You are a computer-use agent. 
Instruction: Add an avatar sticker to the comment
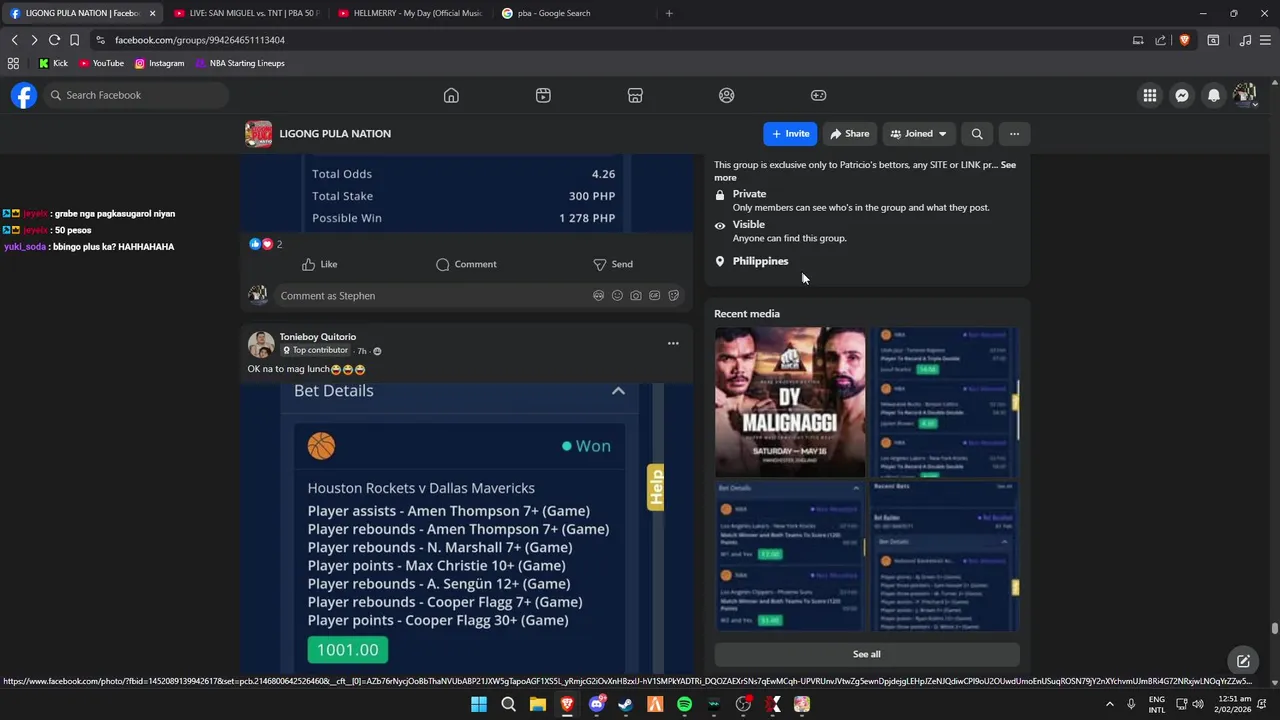[x=598, y=296]
